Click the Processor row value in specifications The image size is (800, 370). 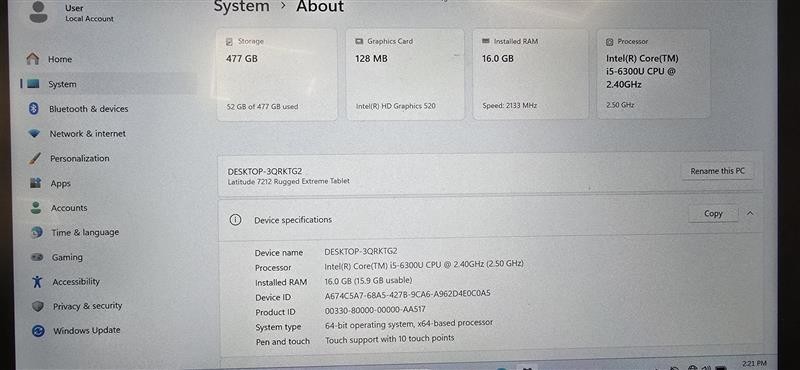pos(424,265)
